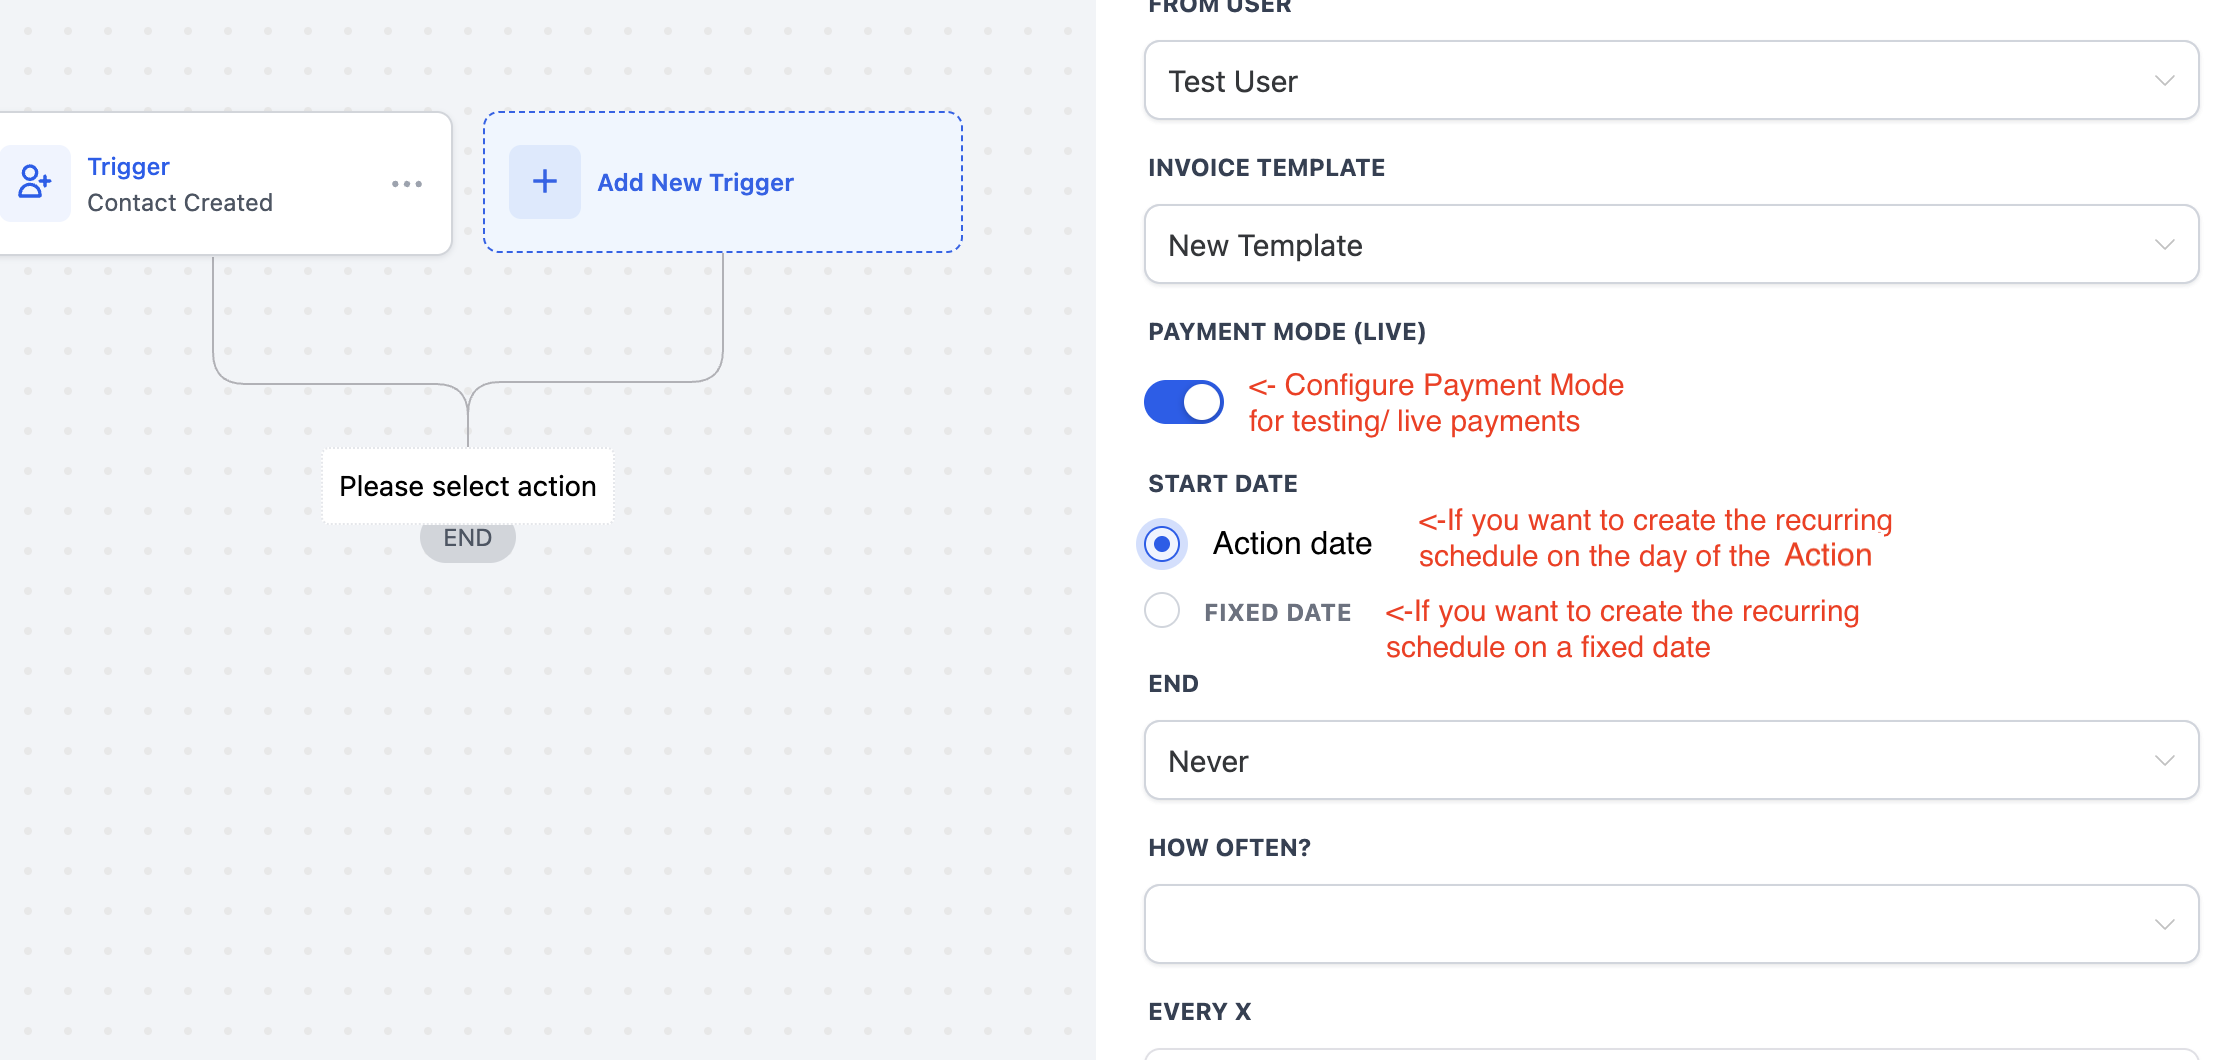
Task: Select the Fixed Date radio button
Action: coord(1162,610)
